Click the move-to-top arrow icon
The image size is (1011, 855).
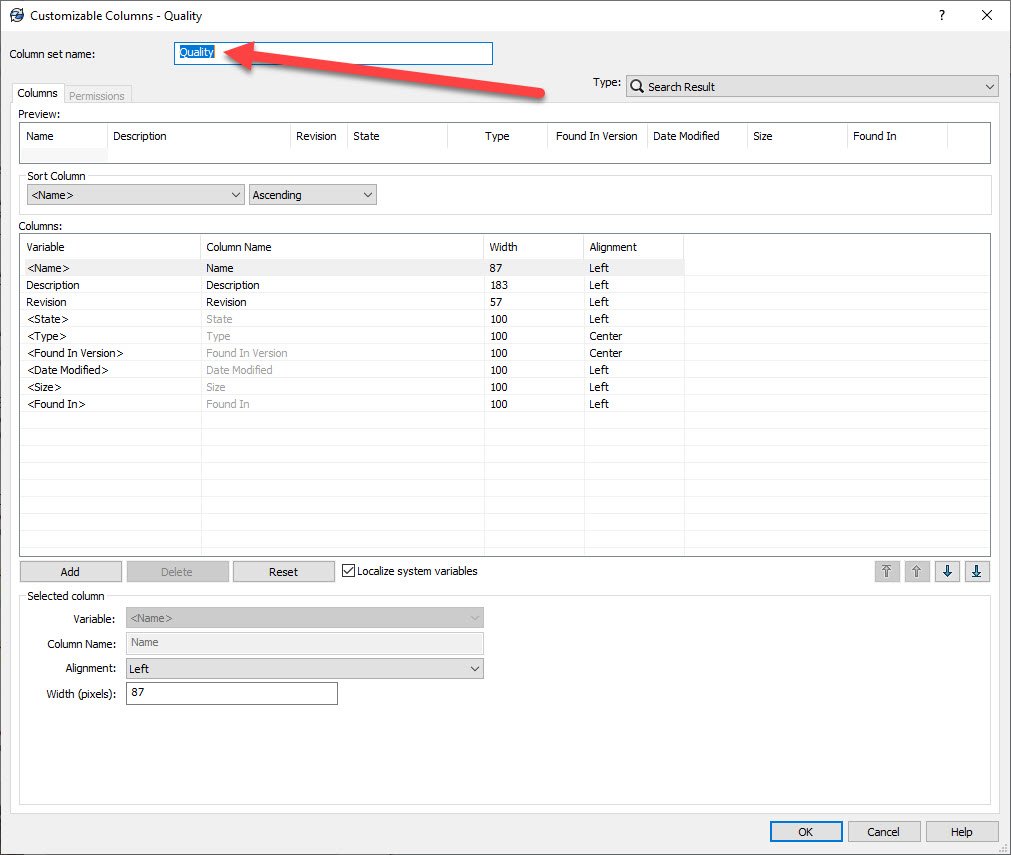click(887, 572)
